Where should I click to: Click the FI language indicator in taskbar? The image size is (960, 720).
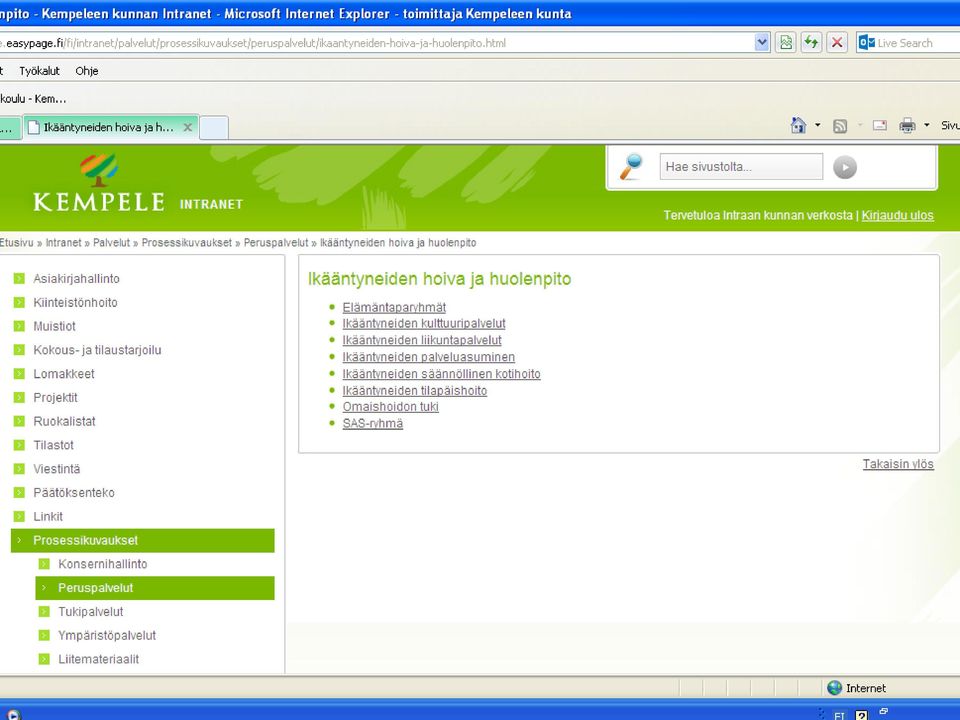point(839,715)
